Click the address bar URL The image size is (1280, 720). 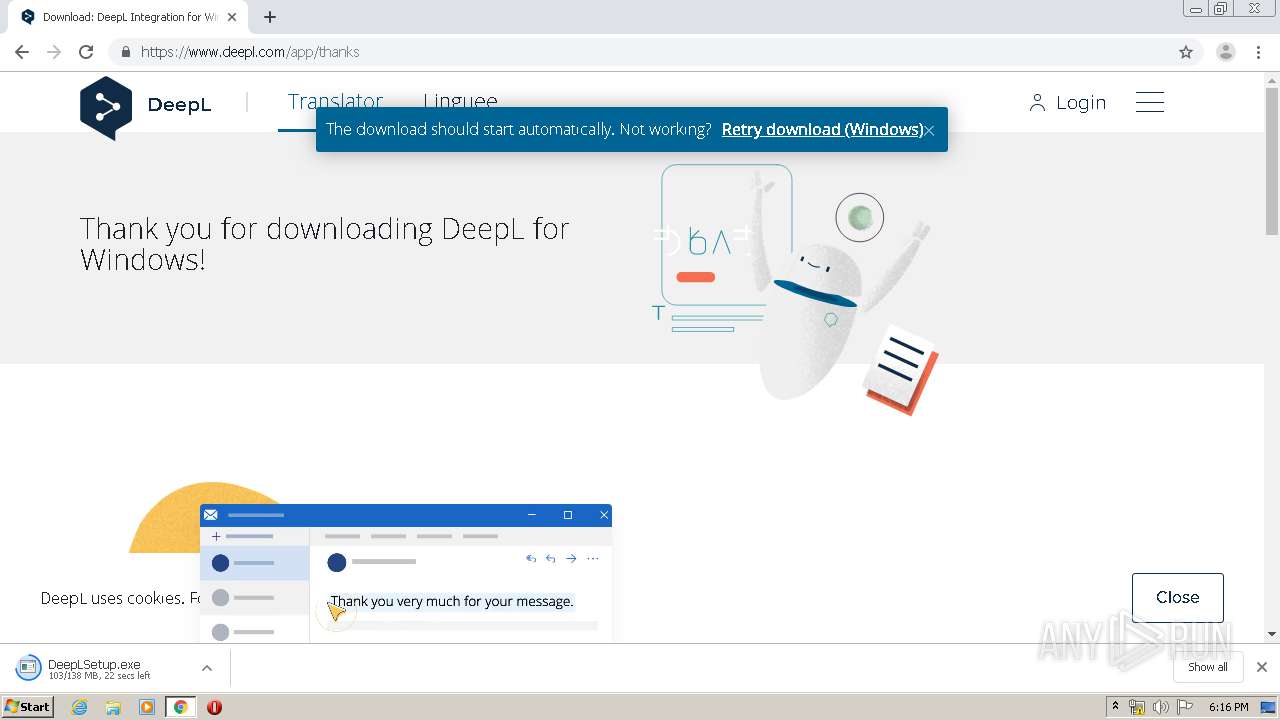pos(250,52)
